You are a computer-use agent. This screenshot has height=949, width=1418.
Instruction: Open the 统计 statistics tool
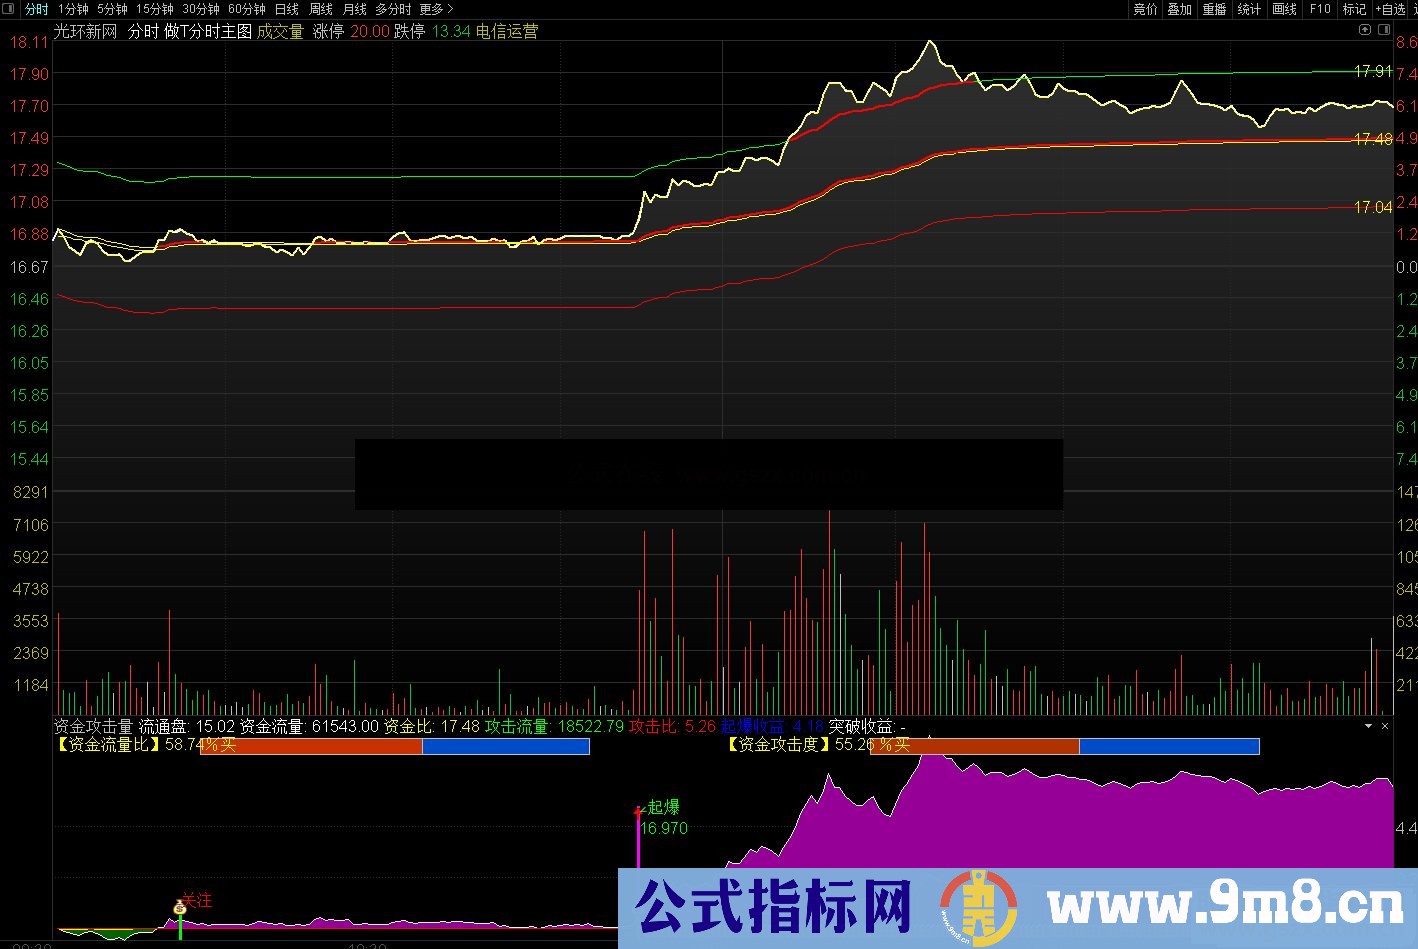click(1249, 9)
